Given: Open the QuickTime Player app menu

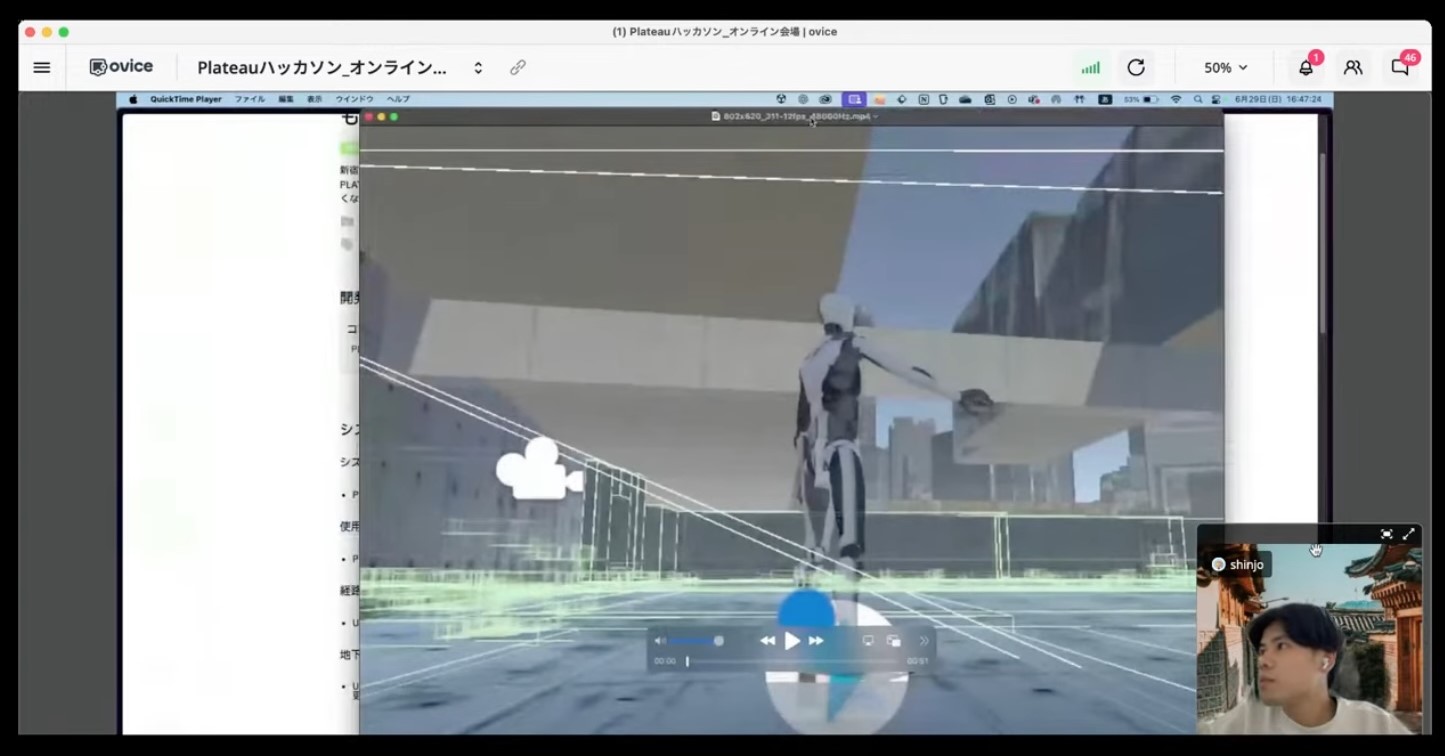Looking at the screenshot, I should click(x=186, y=99).
